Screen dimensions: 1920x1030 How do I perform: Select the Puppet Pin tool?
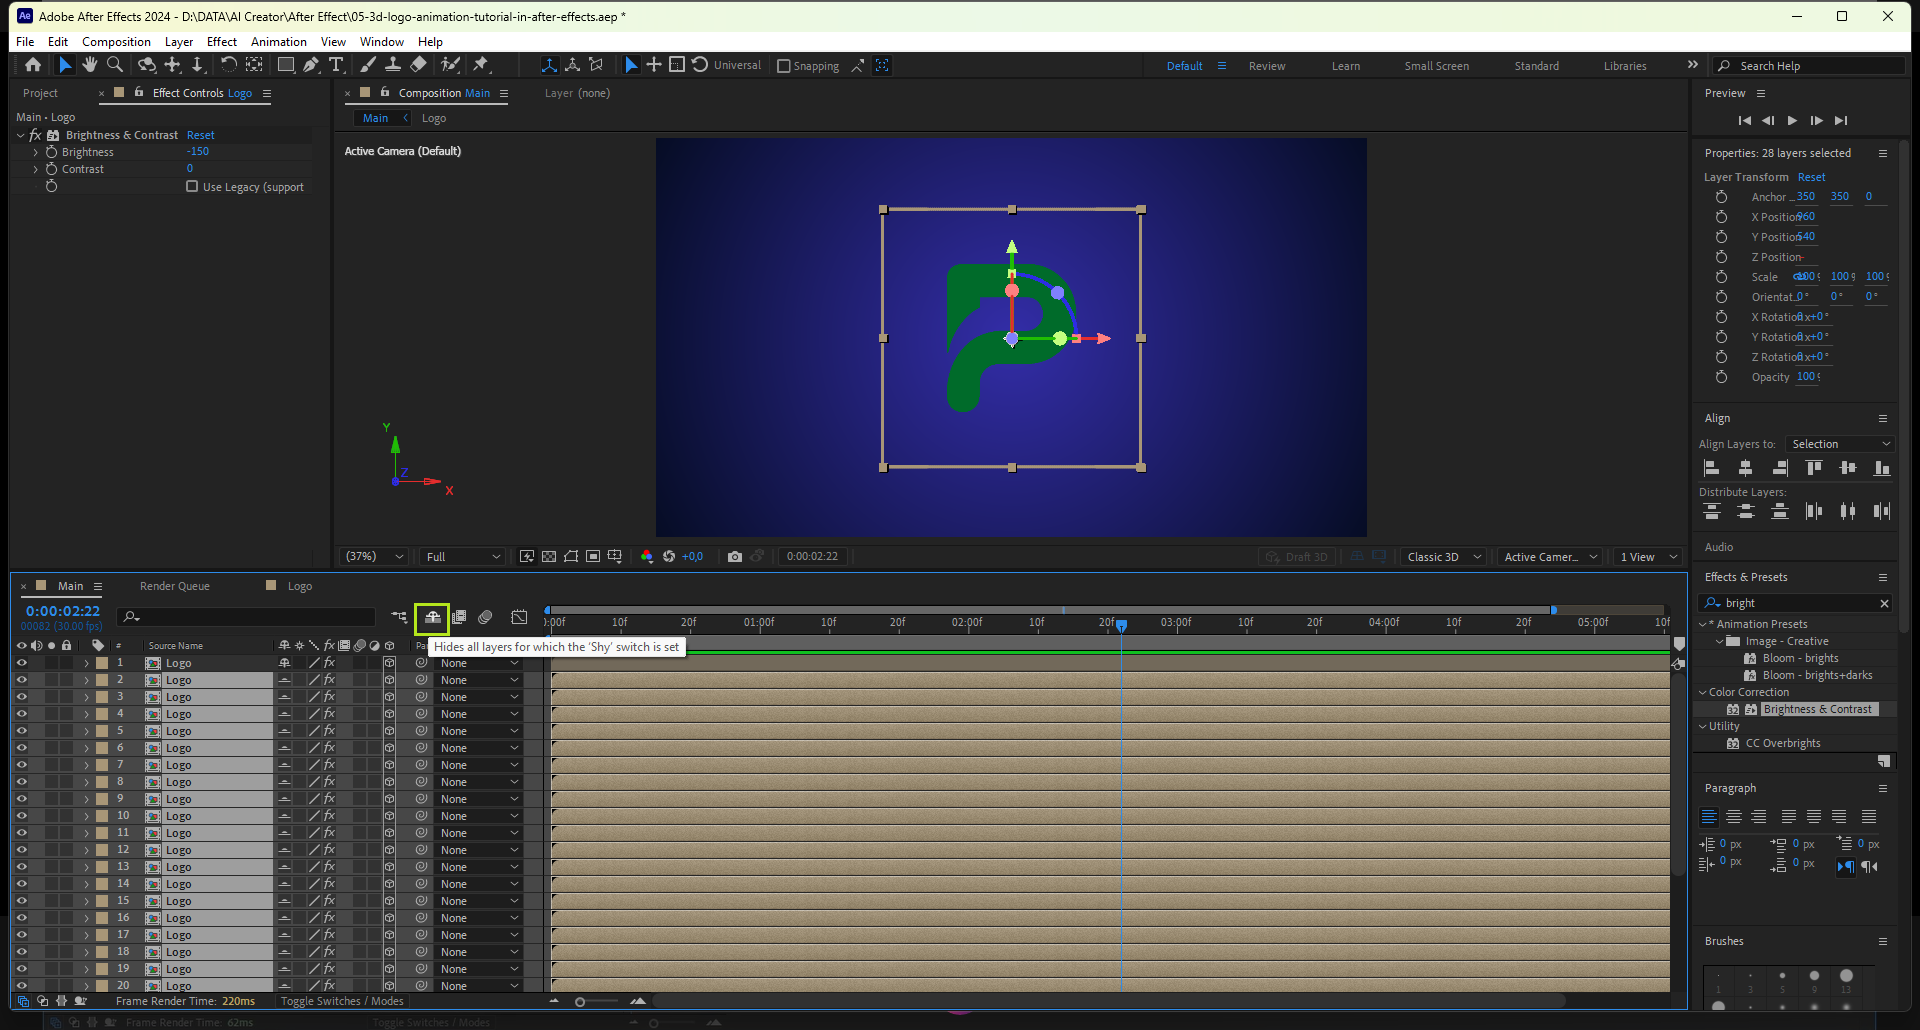481,65
